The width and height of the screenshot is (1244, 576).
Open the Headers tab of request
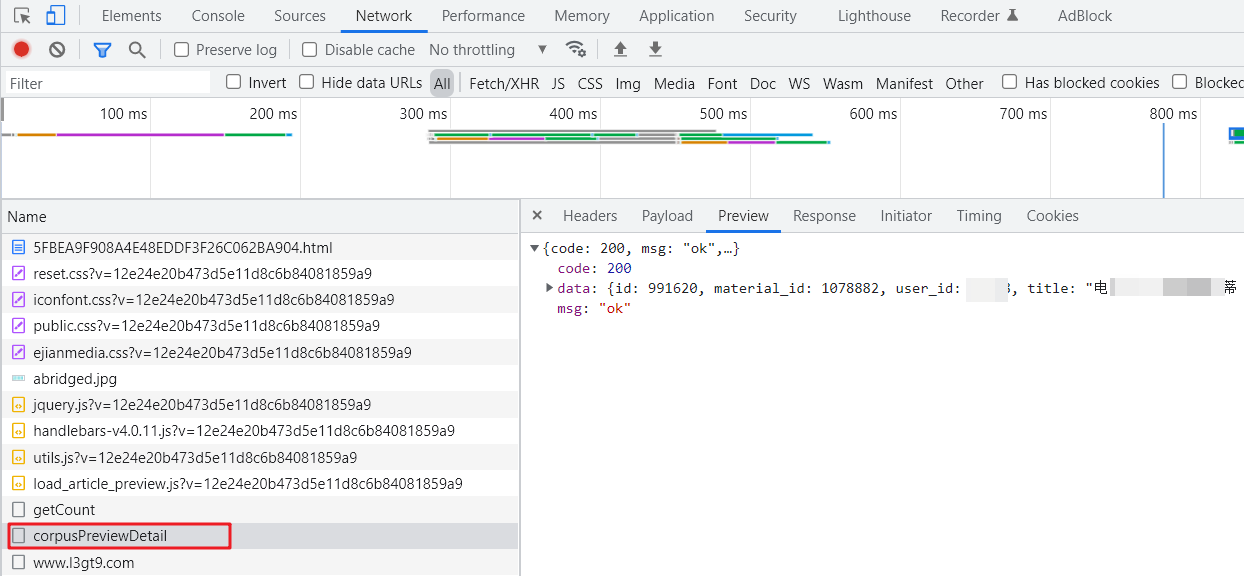[x=589, y=216]
